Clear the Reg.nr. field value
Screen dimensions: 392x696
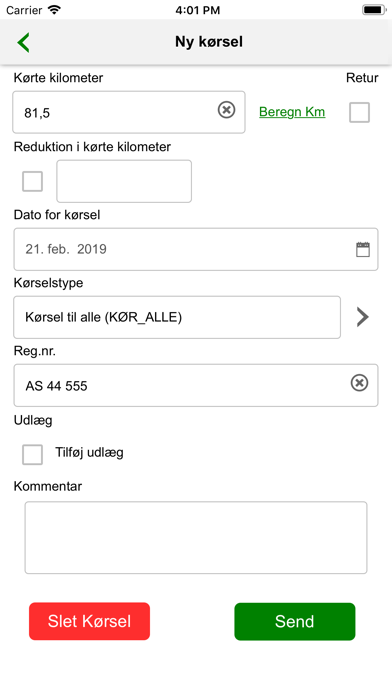[360, 383]
